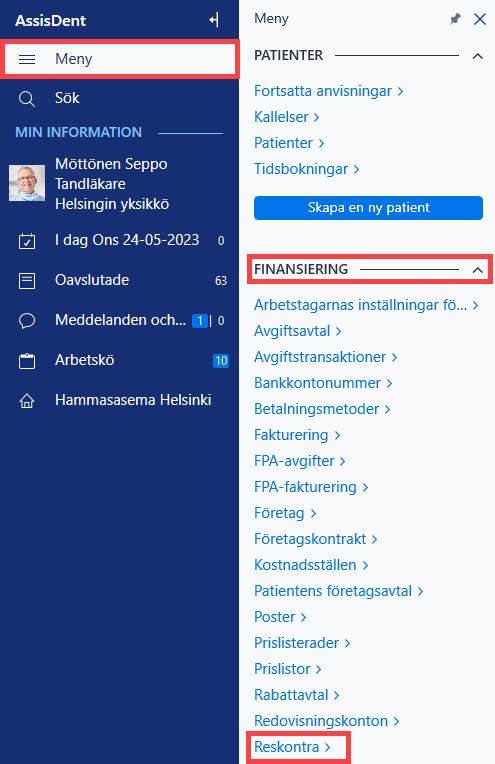Open Arbetstagarnas inställningar link

coord(366,305)
